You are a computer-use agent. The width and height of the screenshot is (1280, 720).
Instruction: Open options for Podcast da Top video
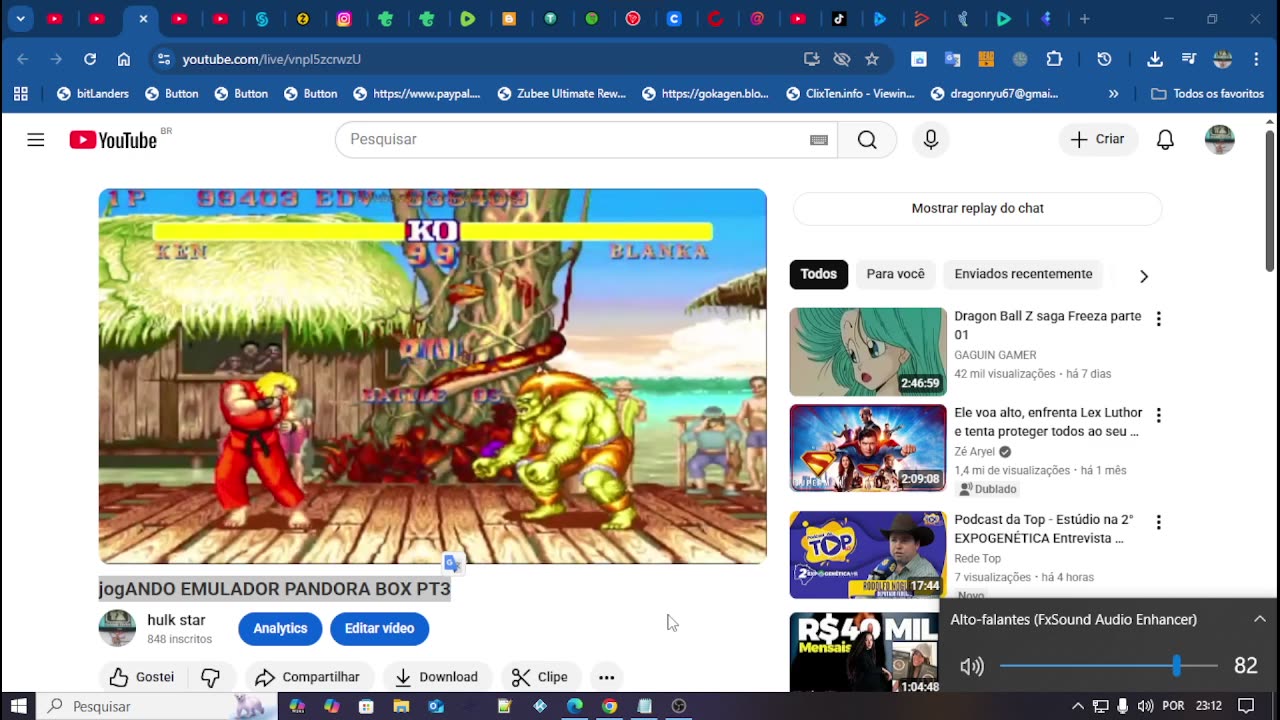(1158, 522)
